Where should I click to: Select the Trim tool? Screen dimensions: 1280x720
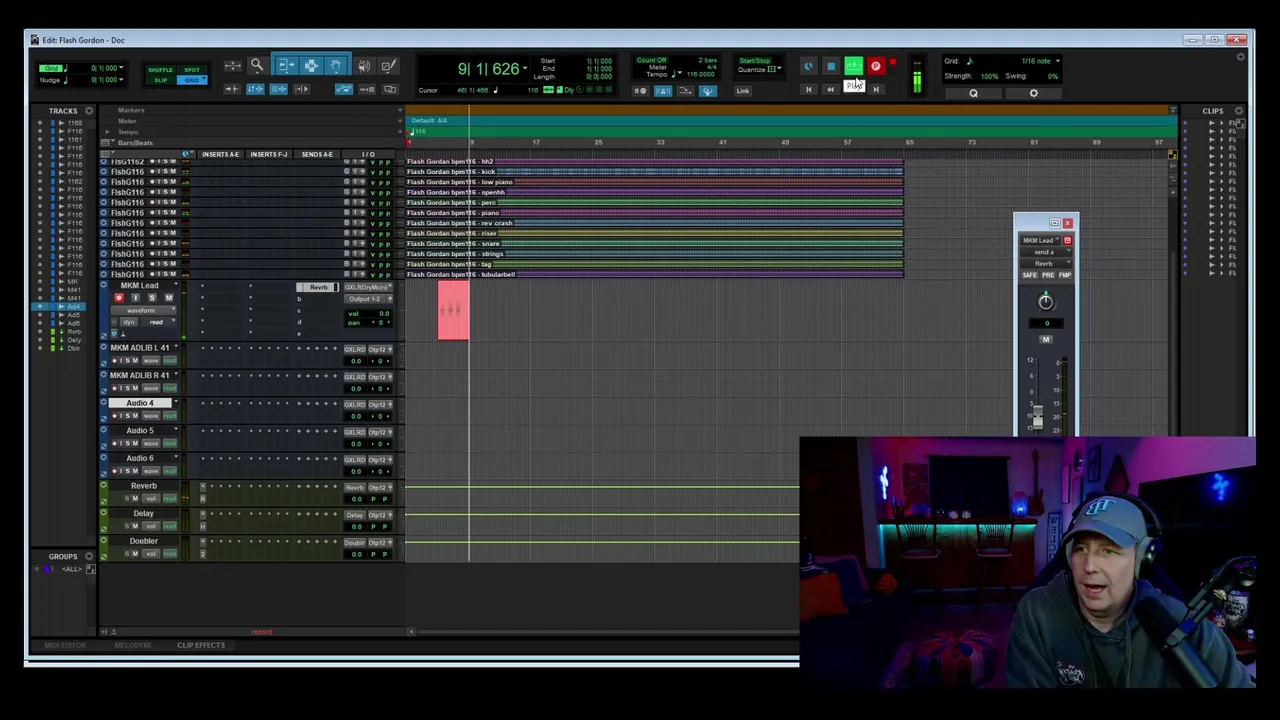coord(286,66)
